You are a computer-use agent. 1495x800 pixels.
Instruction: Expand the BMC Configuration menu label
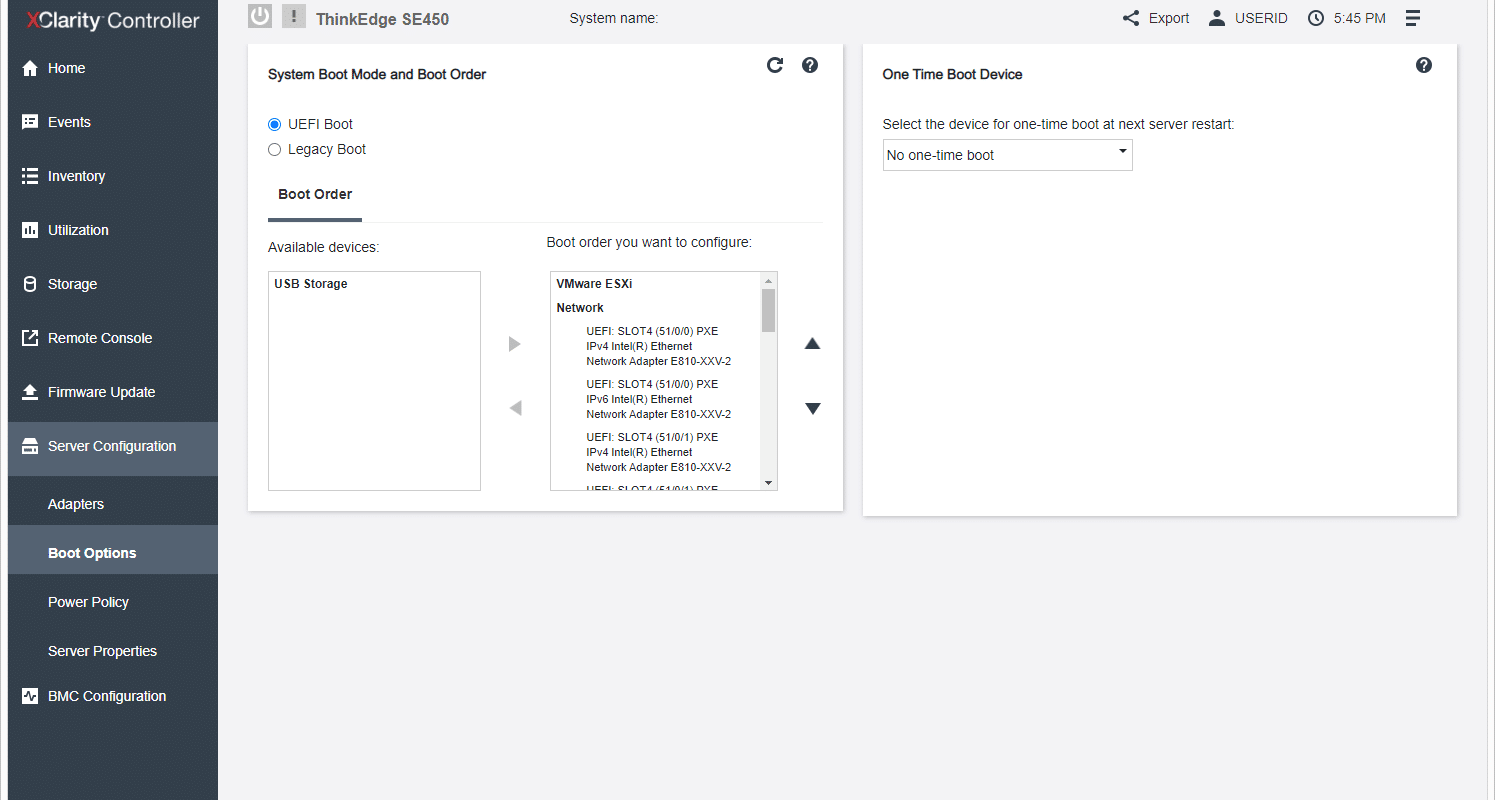(x=107, y=696)
